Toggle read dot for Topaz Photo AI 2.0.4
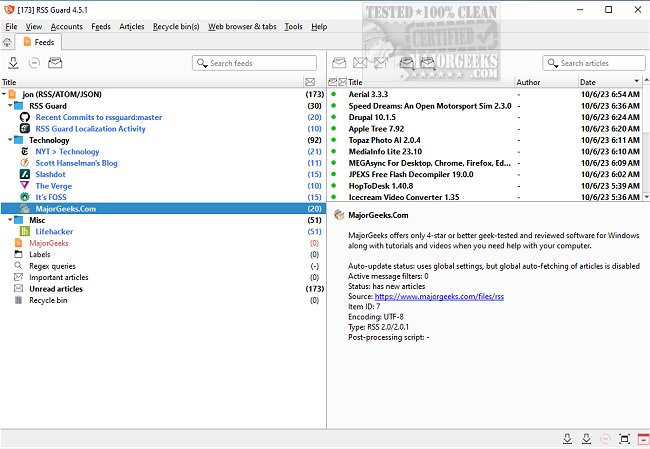Screen dimensions: 650x449 pos(333,140)
